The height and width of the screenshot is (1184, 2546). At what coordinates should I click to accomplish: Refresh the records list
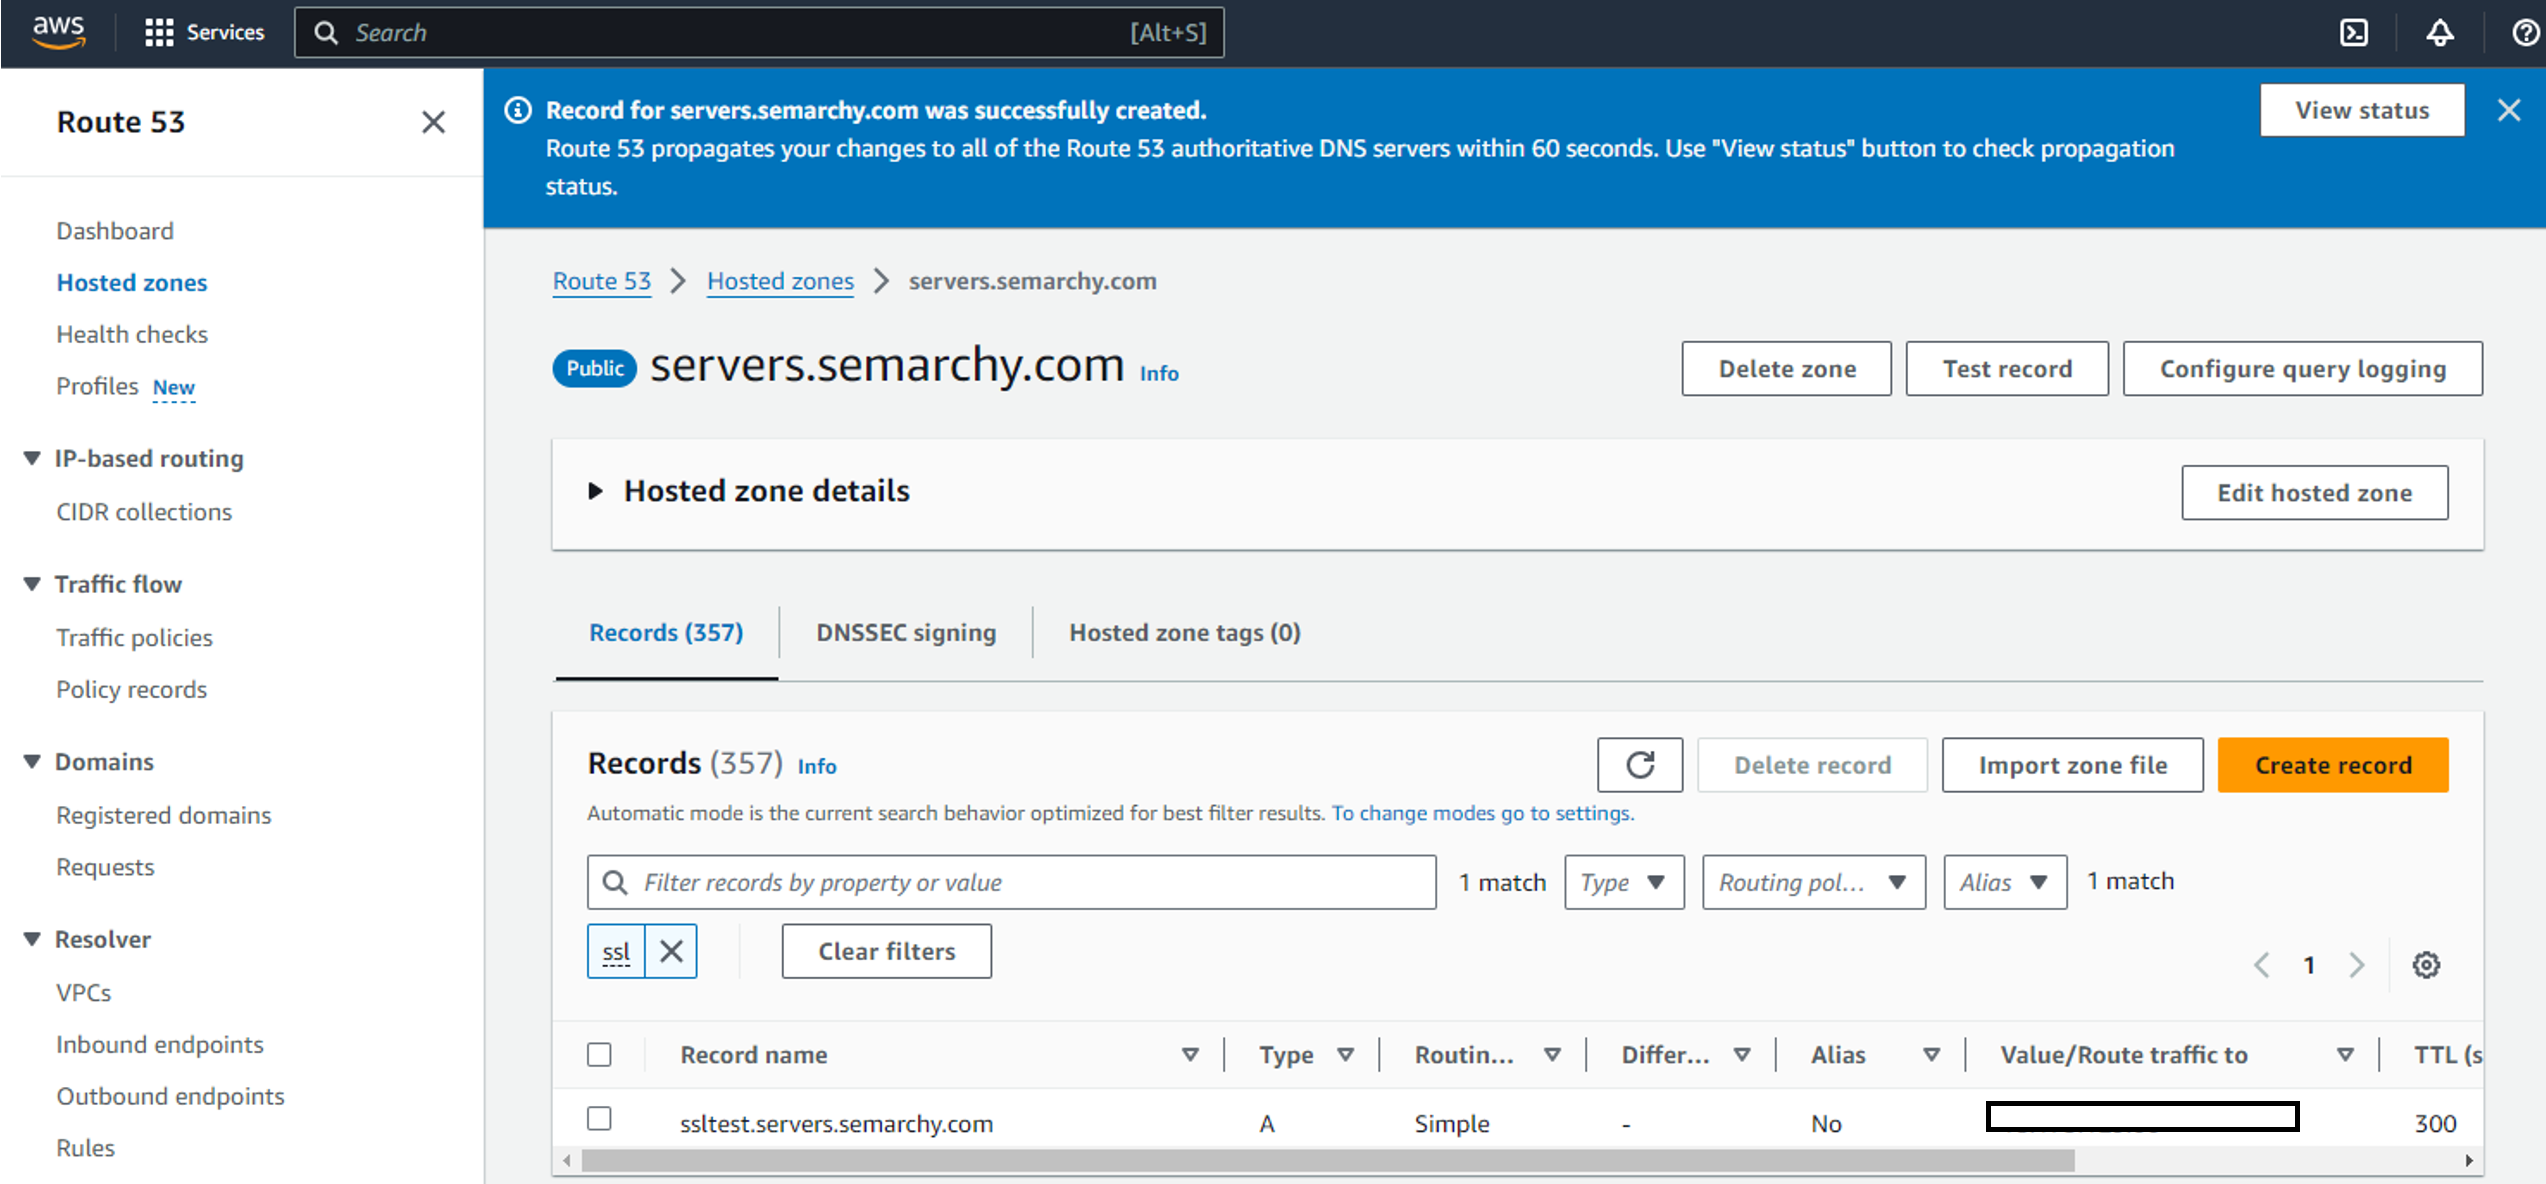click(1639, 765)
